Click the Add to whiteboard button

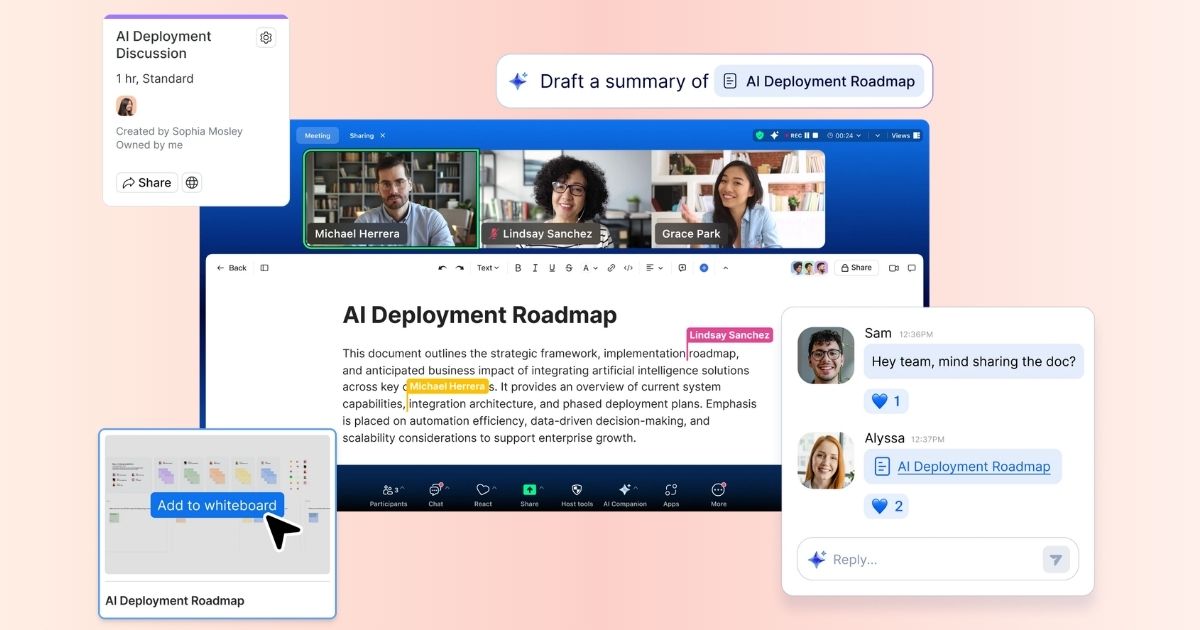tap(217, 505)
